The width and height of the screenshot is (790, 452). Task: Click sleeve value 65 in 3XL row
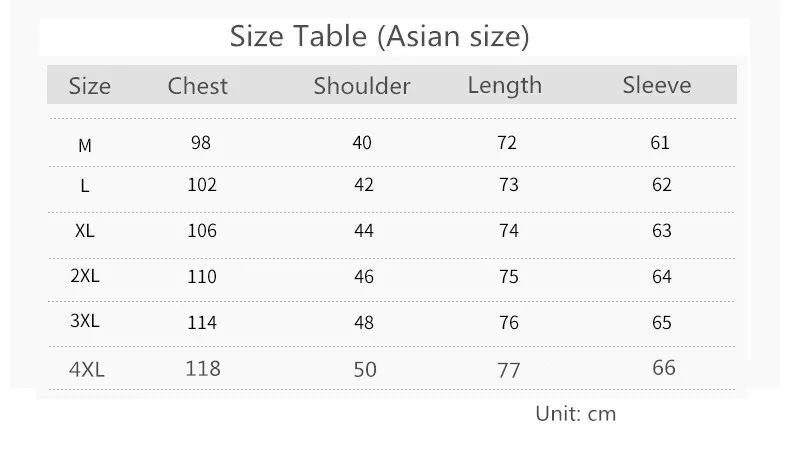coord(662,322)
